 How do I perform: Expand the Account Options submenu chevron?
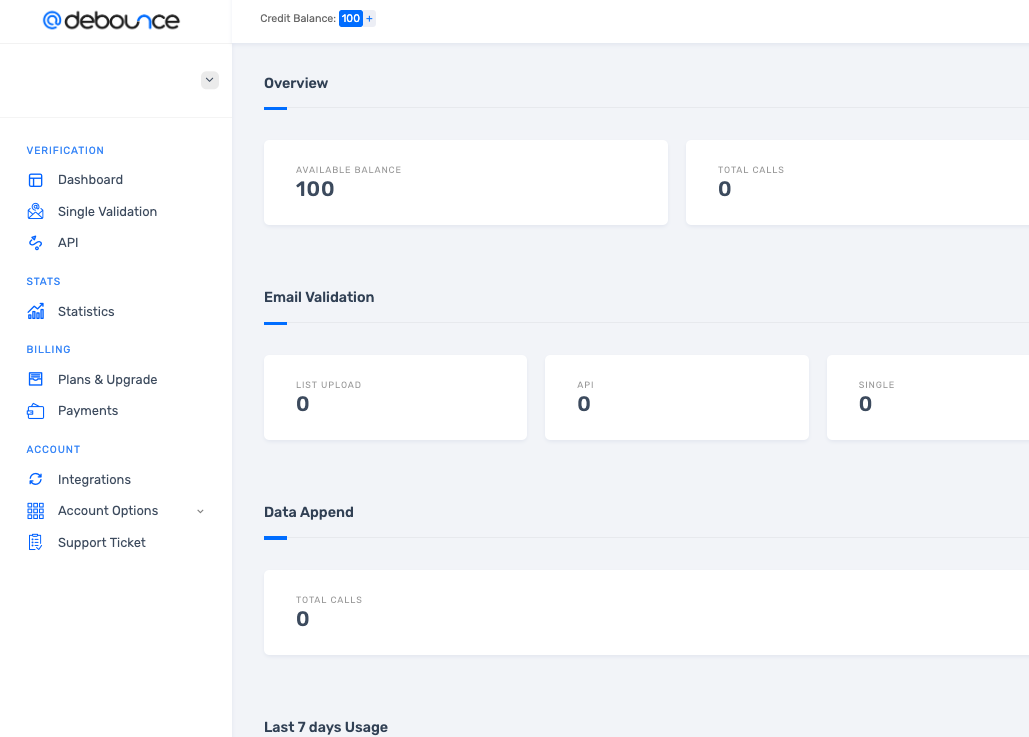pos(200,511)
